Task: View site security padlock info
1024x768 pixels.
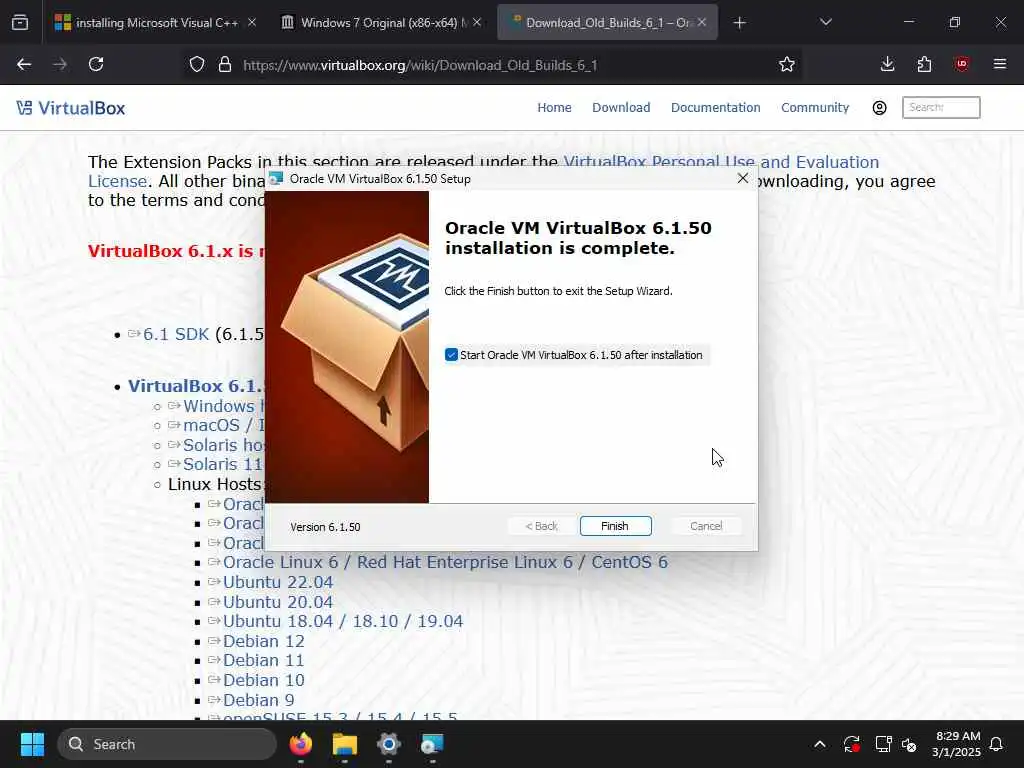Action: click(225, 64)
